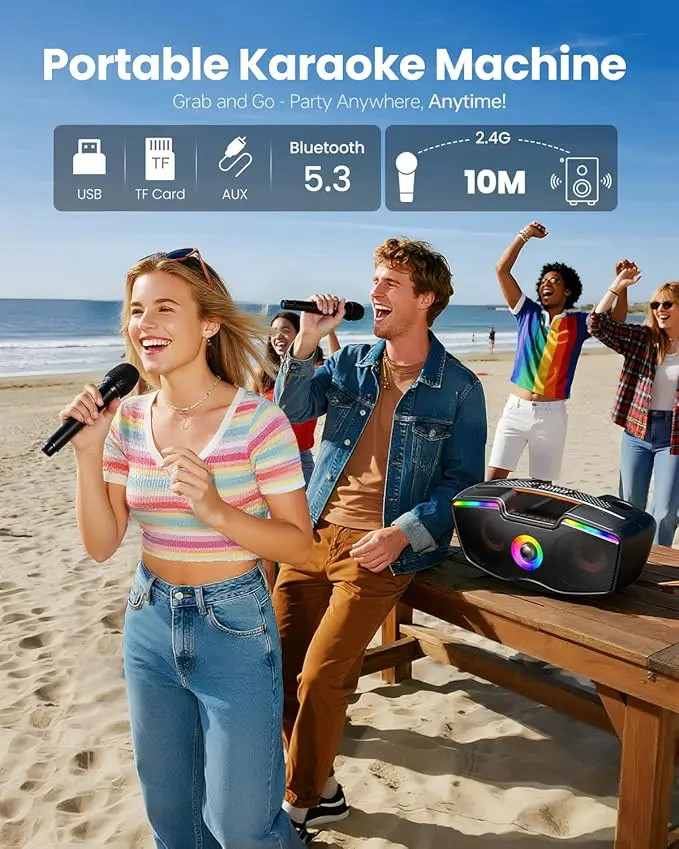Click the speaker icon with sound waves
This screenshot has width=679, height=849.
(582, 181)
